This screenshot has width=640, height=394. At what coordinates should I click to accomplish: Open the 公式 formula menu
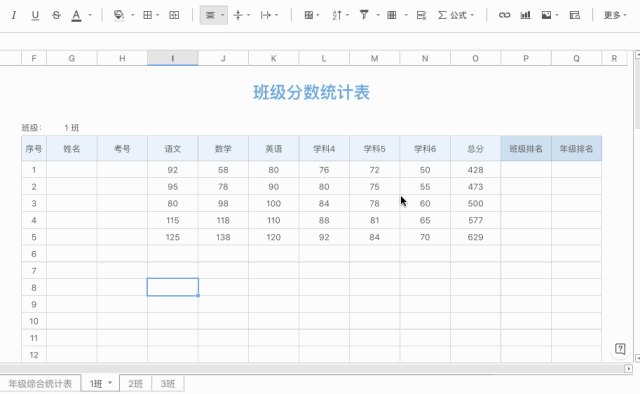click(x=456, y=15)
